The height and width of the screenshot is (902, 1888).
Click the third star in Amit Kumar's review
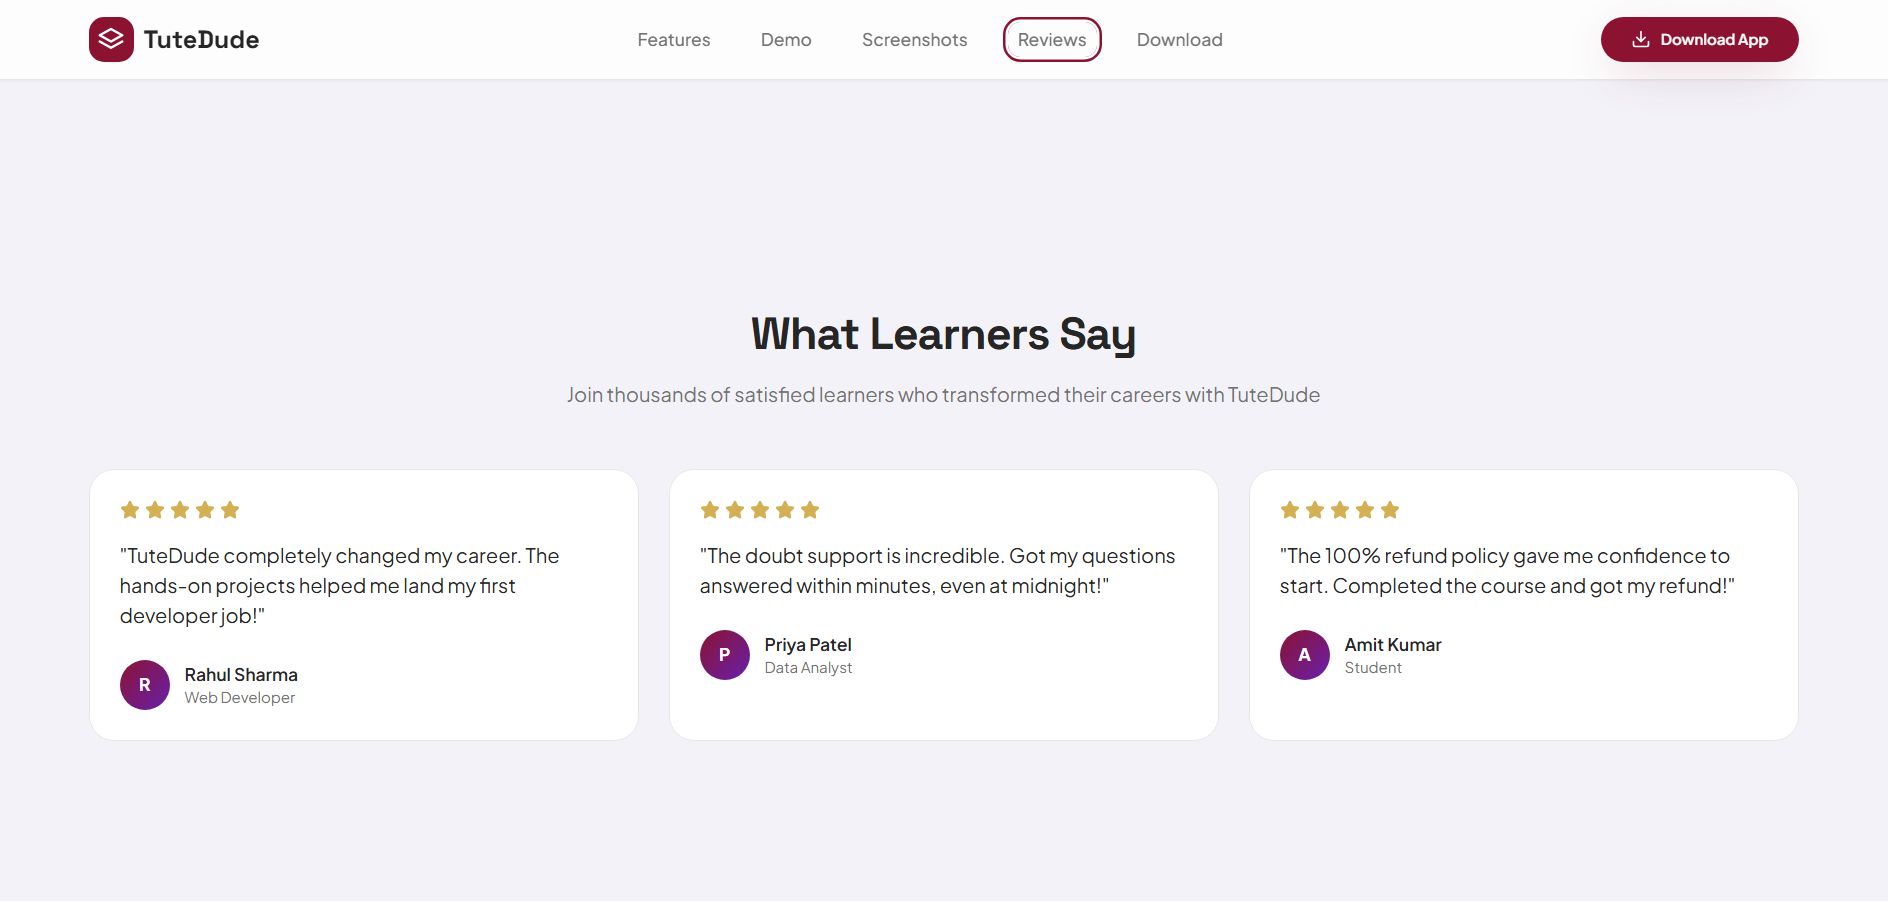1340,510
